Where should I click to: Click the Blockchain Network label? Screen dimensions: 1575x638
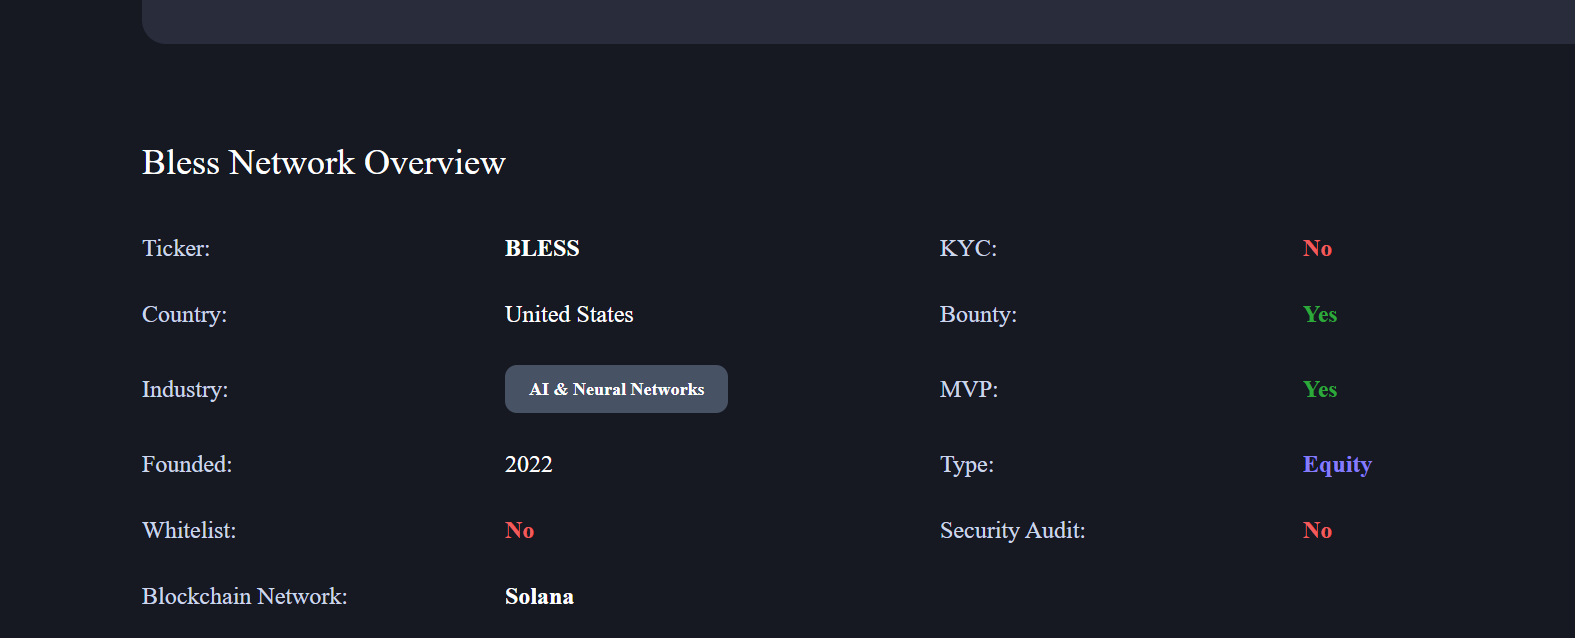(x=245, y=596)
